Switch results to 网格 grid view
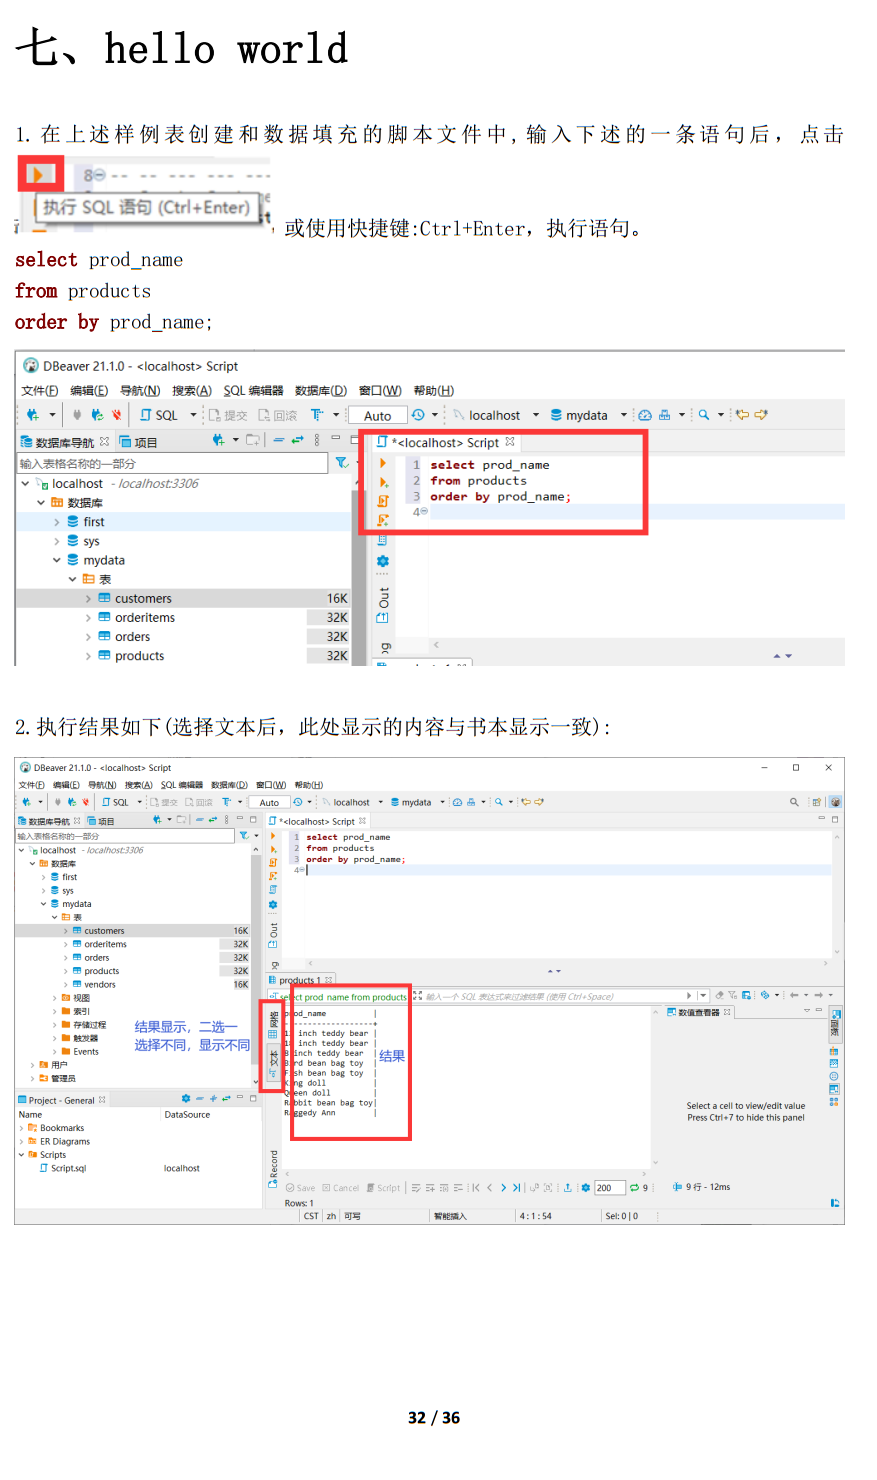Screen dimensions: 877x1480 click(273, 1024)
